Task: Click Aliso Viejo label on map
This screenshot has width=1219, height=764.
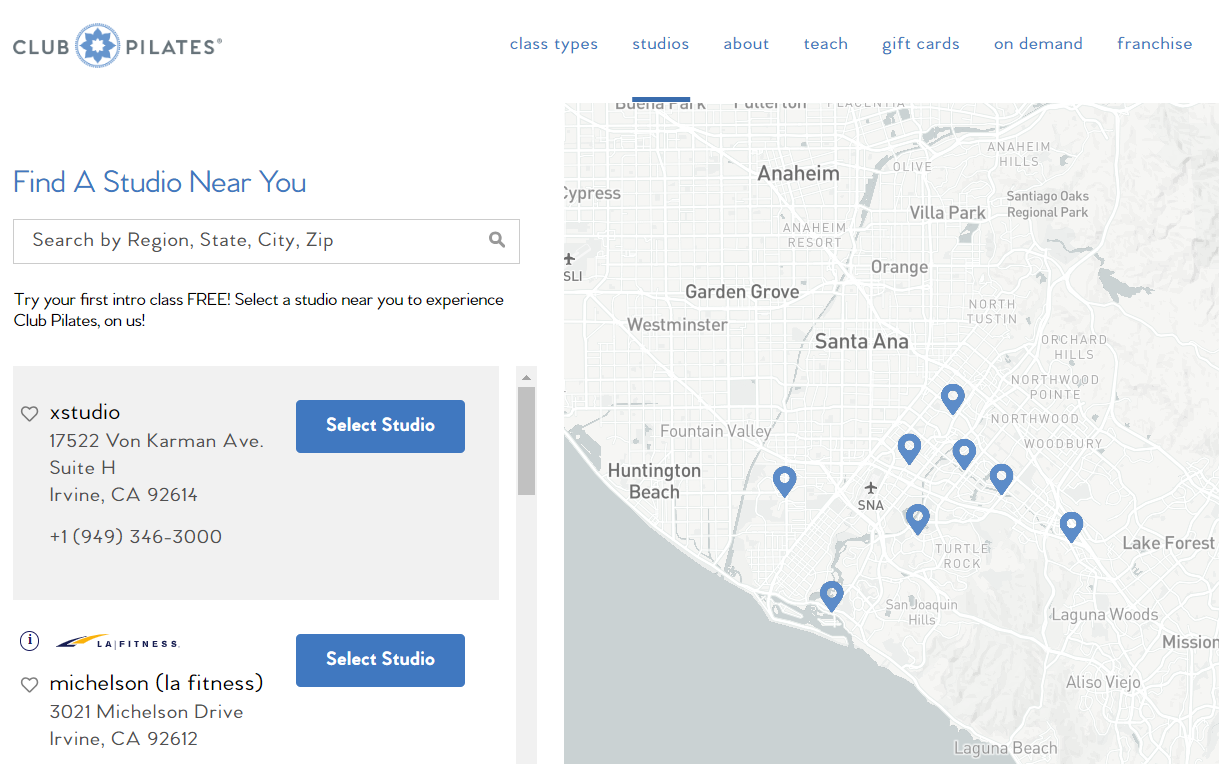Action: click(x=1103, y=683)
